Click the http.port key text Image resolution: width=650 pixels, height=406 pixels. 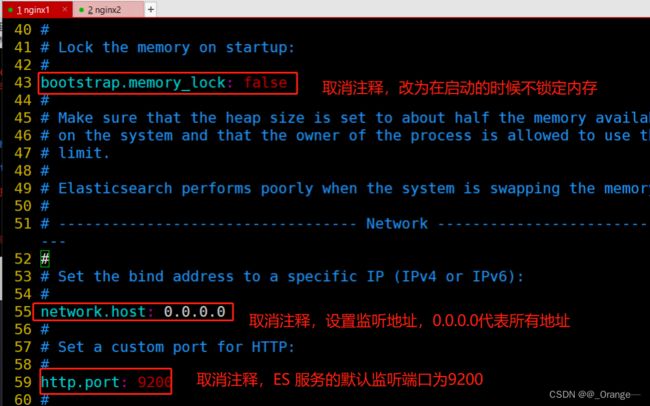click(x=80, y=382)
